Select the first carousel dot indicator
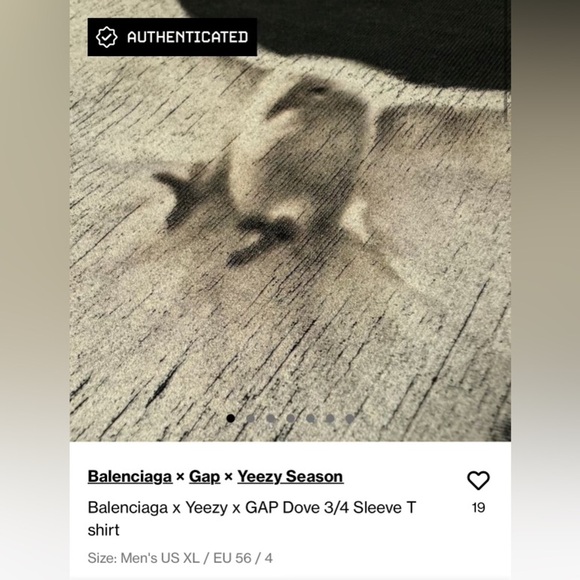The image size is (580, 580). tap(231, 418)
